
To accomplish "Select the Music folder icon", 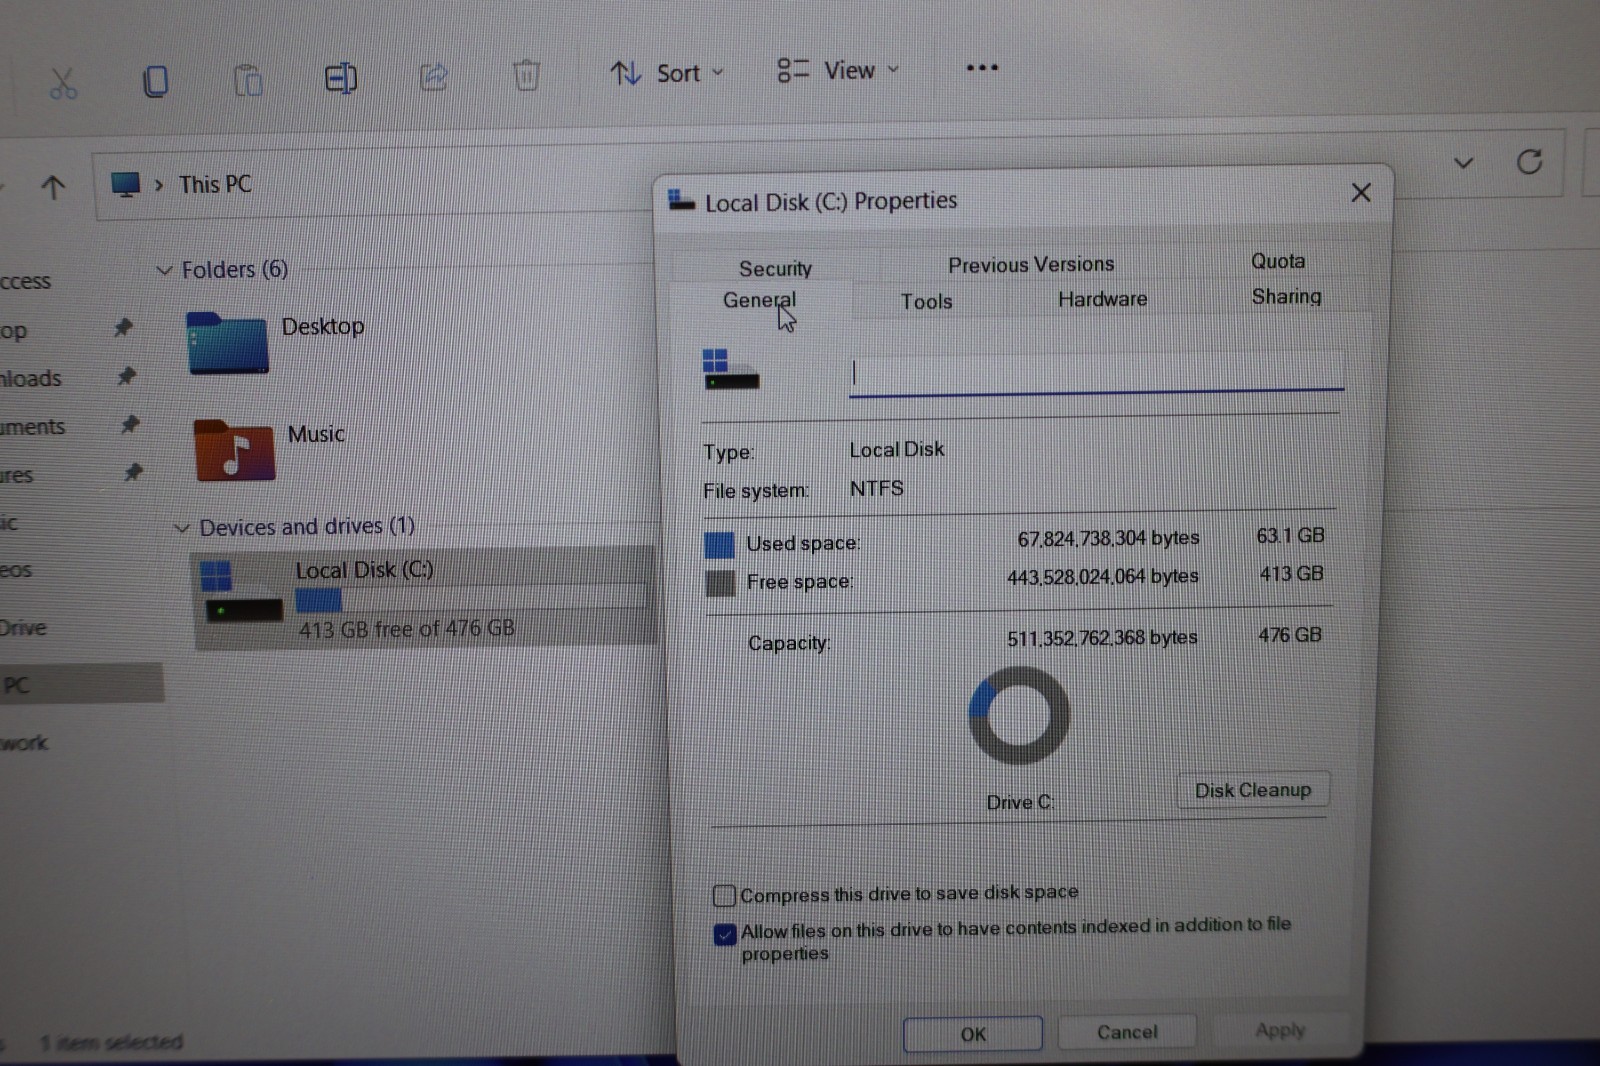I will (x=234, y=450).
